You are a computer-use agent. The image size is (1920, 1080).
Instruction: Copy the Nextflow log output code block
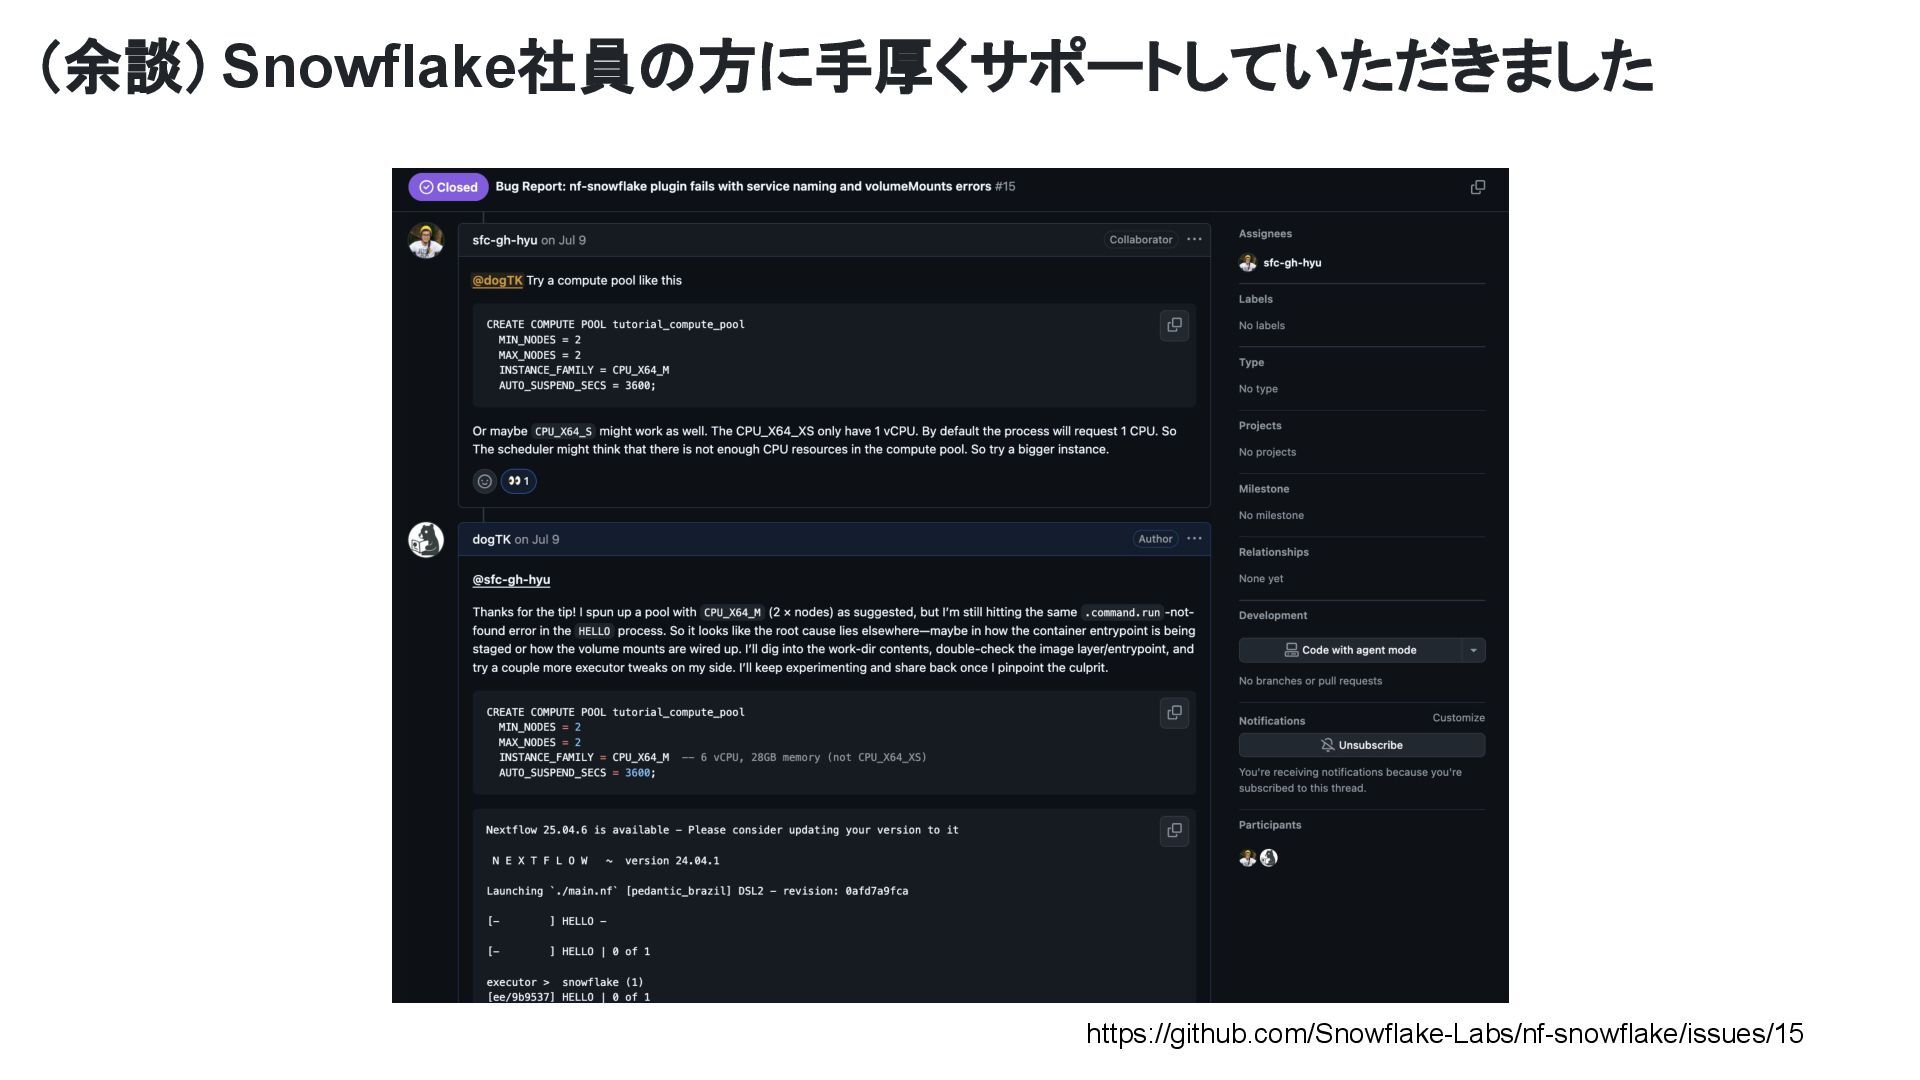click(x=1174, y=831)
